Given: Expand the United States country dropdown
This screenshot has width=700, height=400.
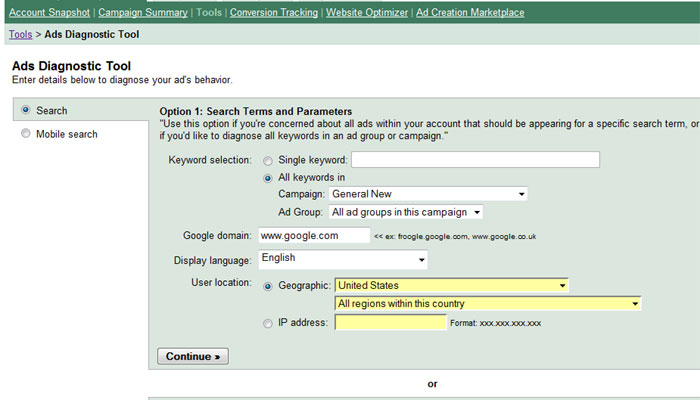Looking at the screenshot, I should pyautogui.click(x=452, y=285).
